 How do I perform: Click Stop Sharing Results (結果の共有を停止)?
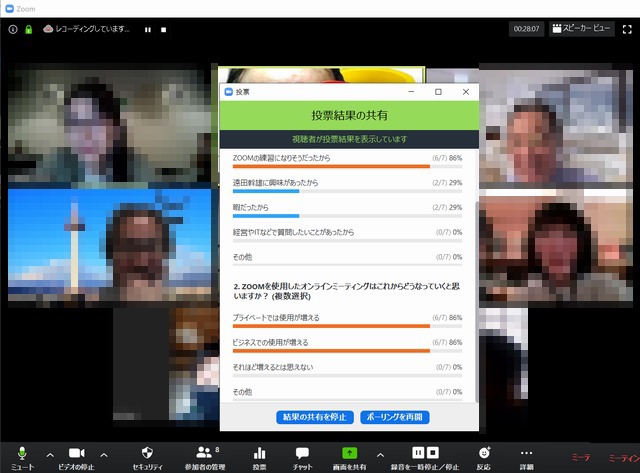(x=315, y=417)
